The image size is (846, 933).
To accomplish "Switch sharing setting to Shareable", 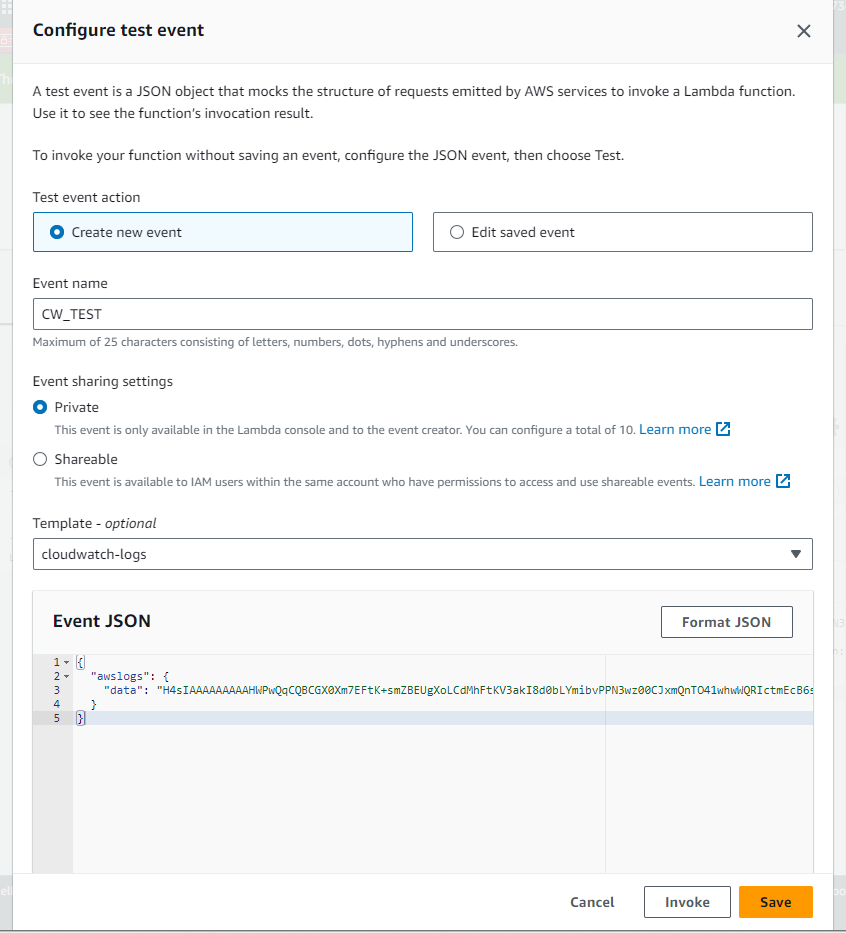I will click(41, 459).
